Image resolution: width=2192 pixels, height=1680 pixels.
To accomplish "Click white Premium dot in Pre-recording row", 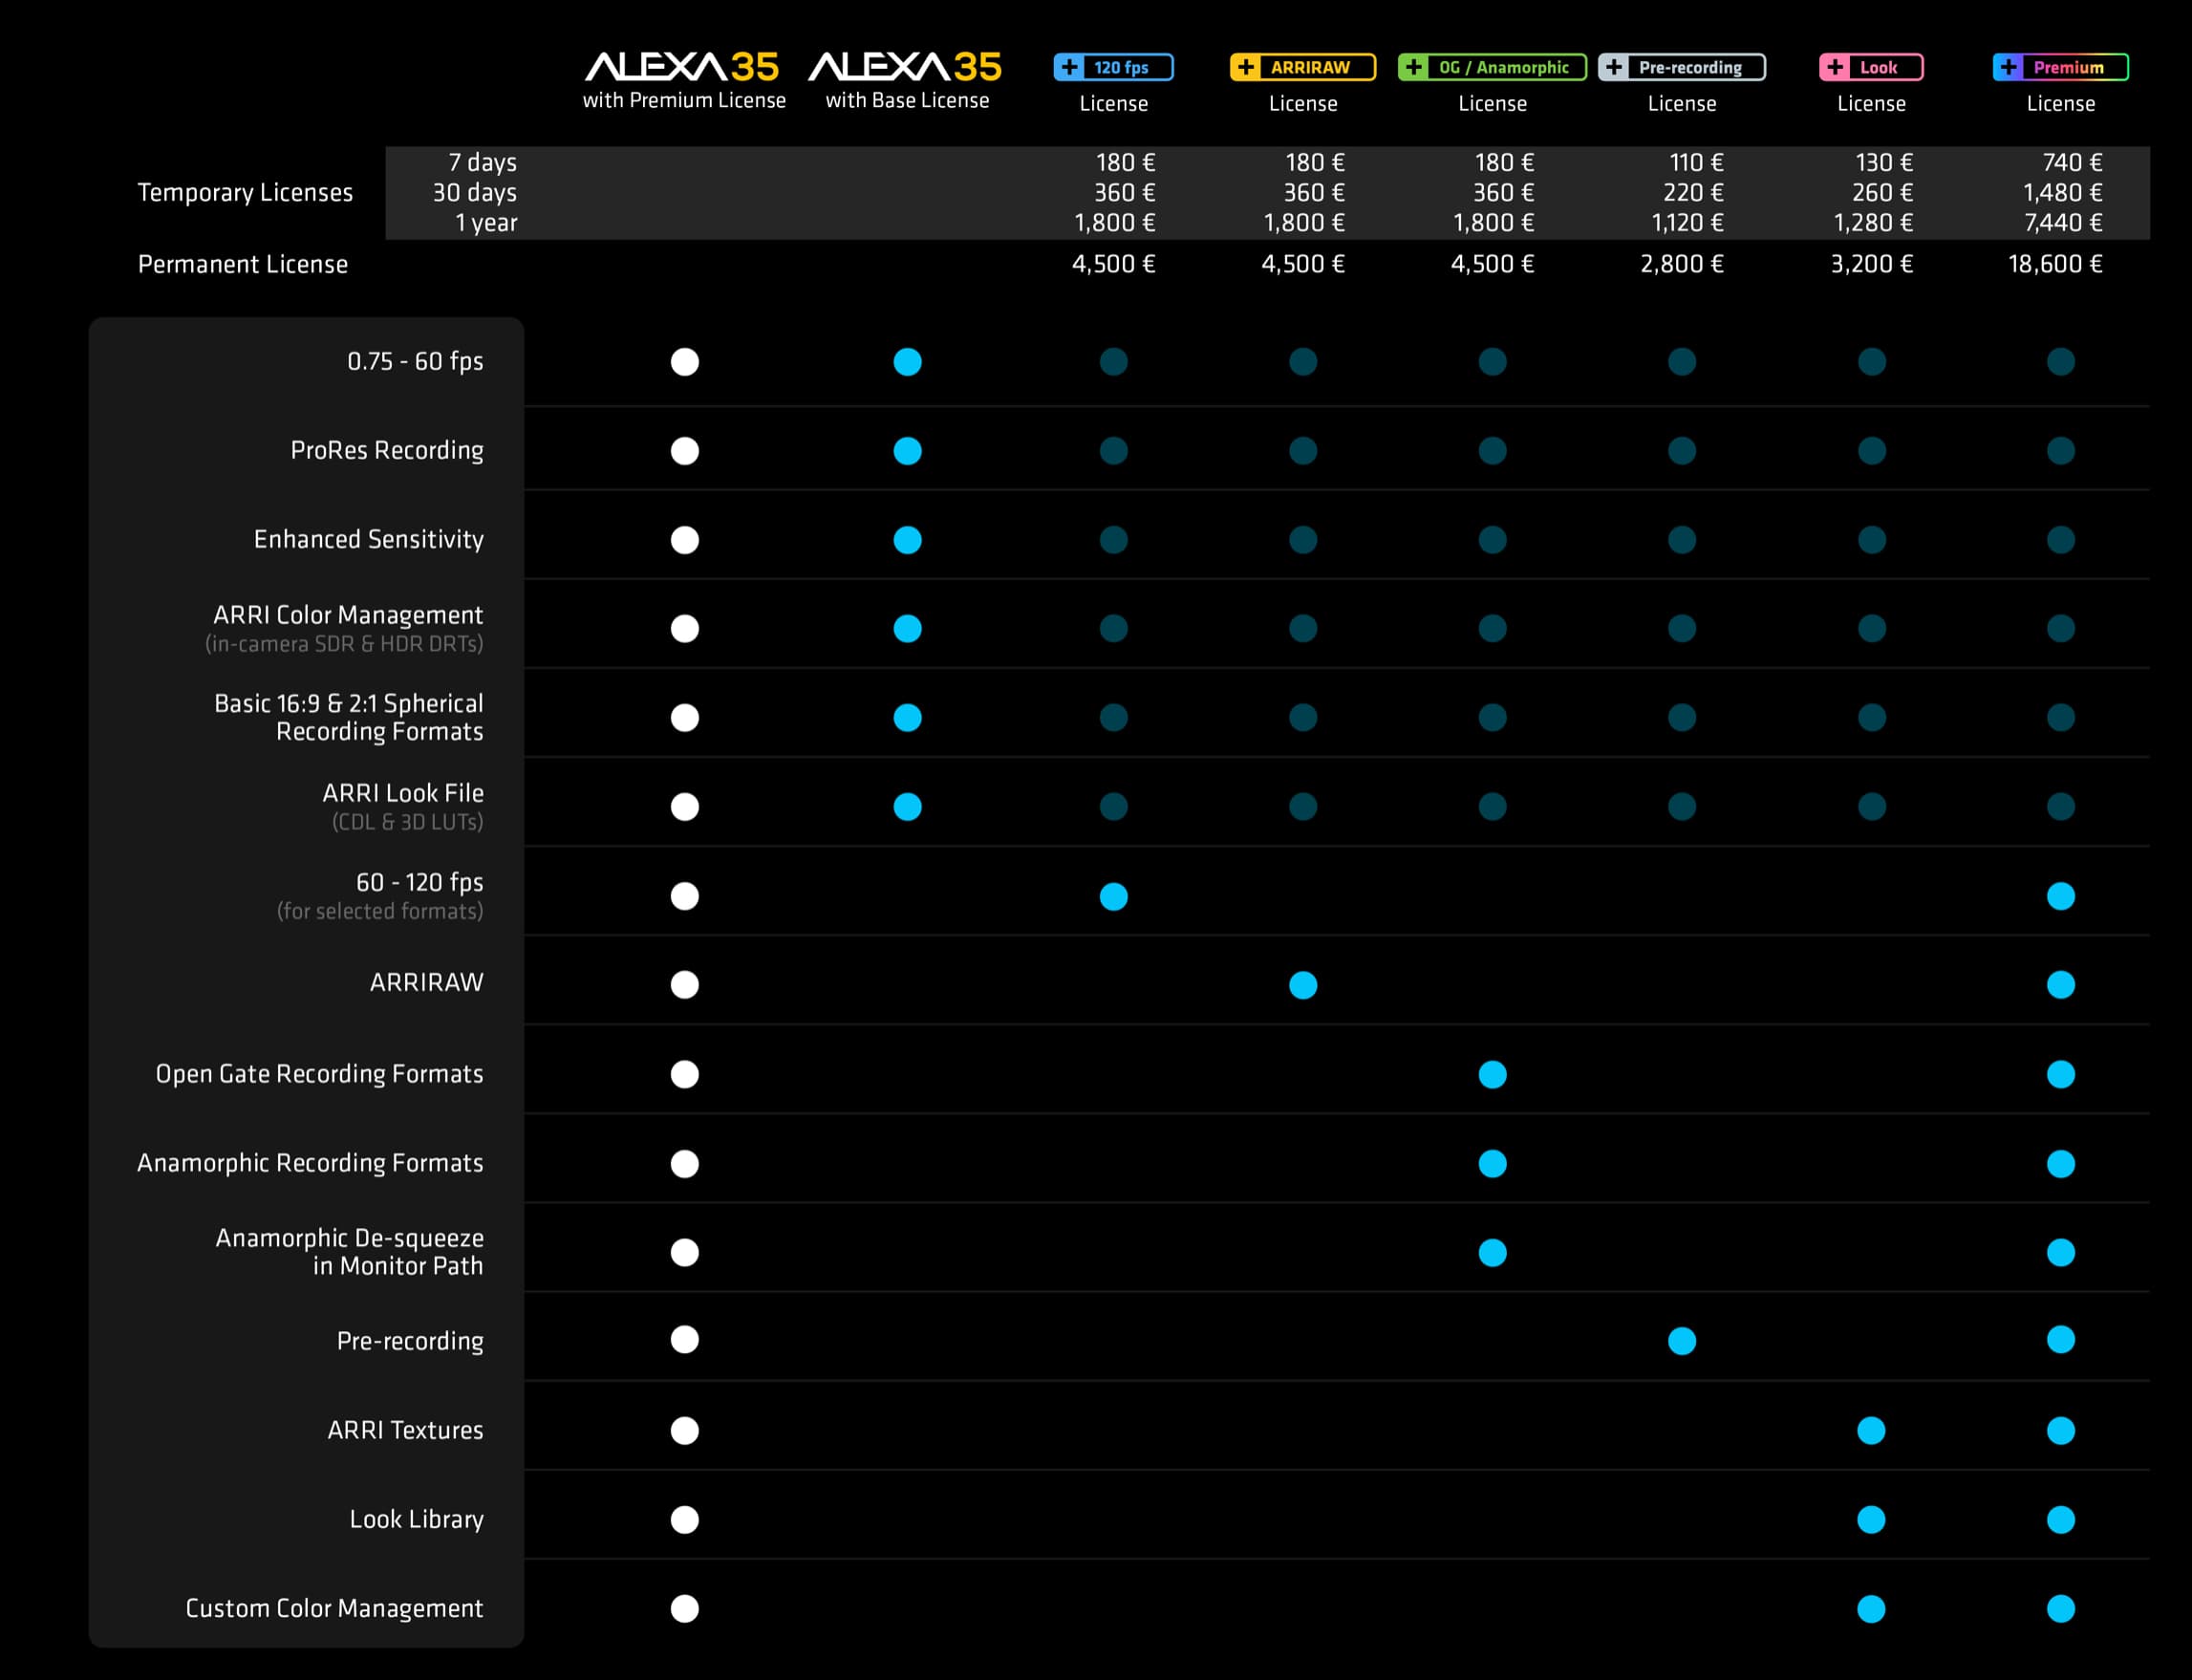I will [685, 1340].
